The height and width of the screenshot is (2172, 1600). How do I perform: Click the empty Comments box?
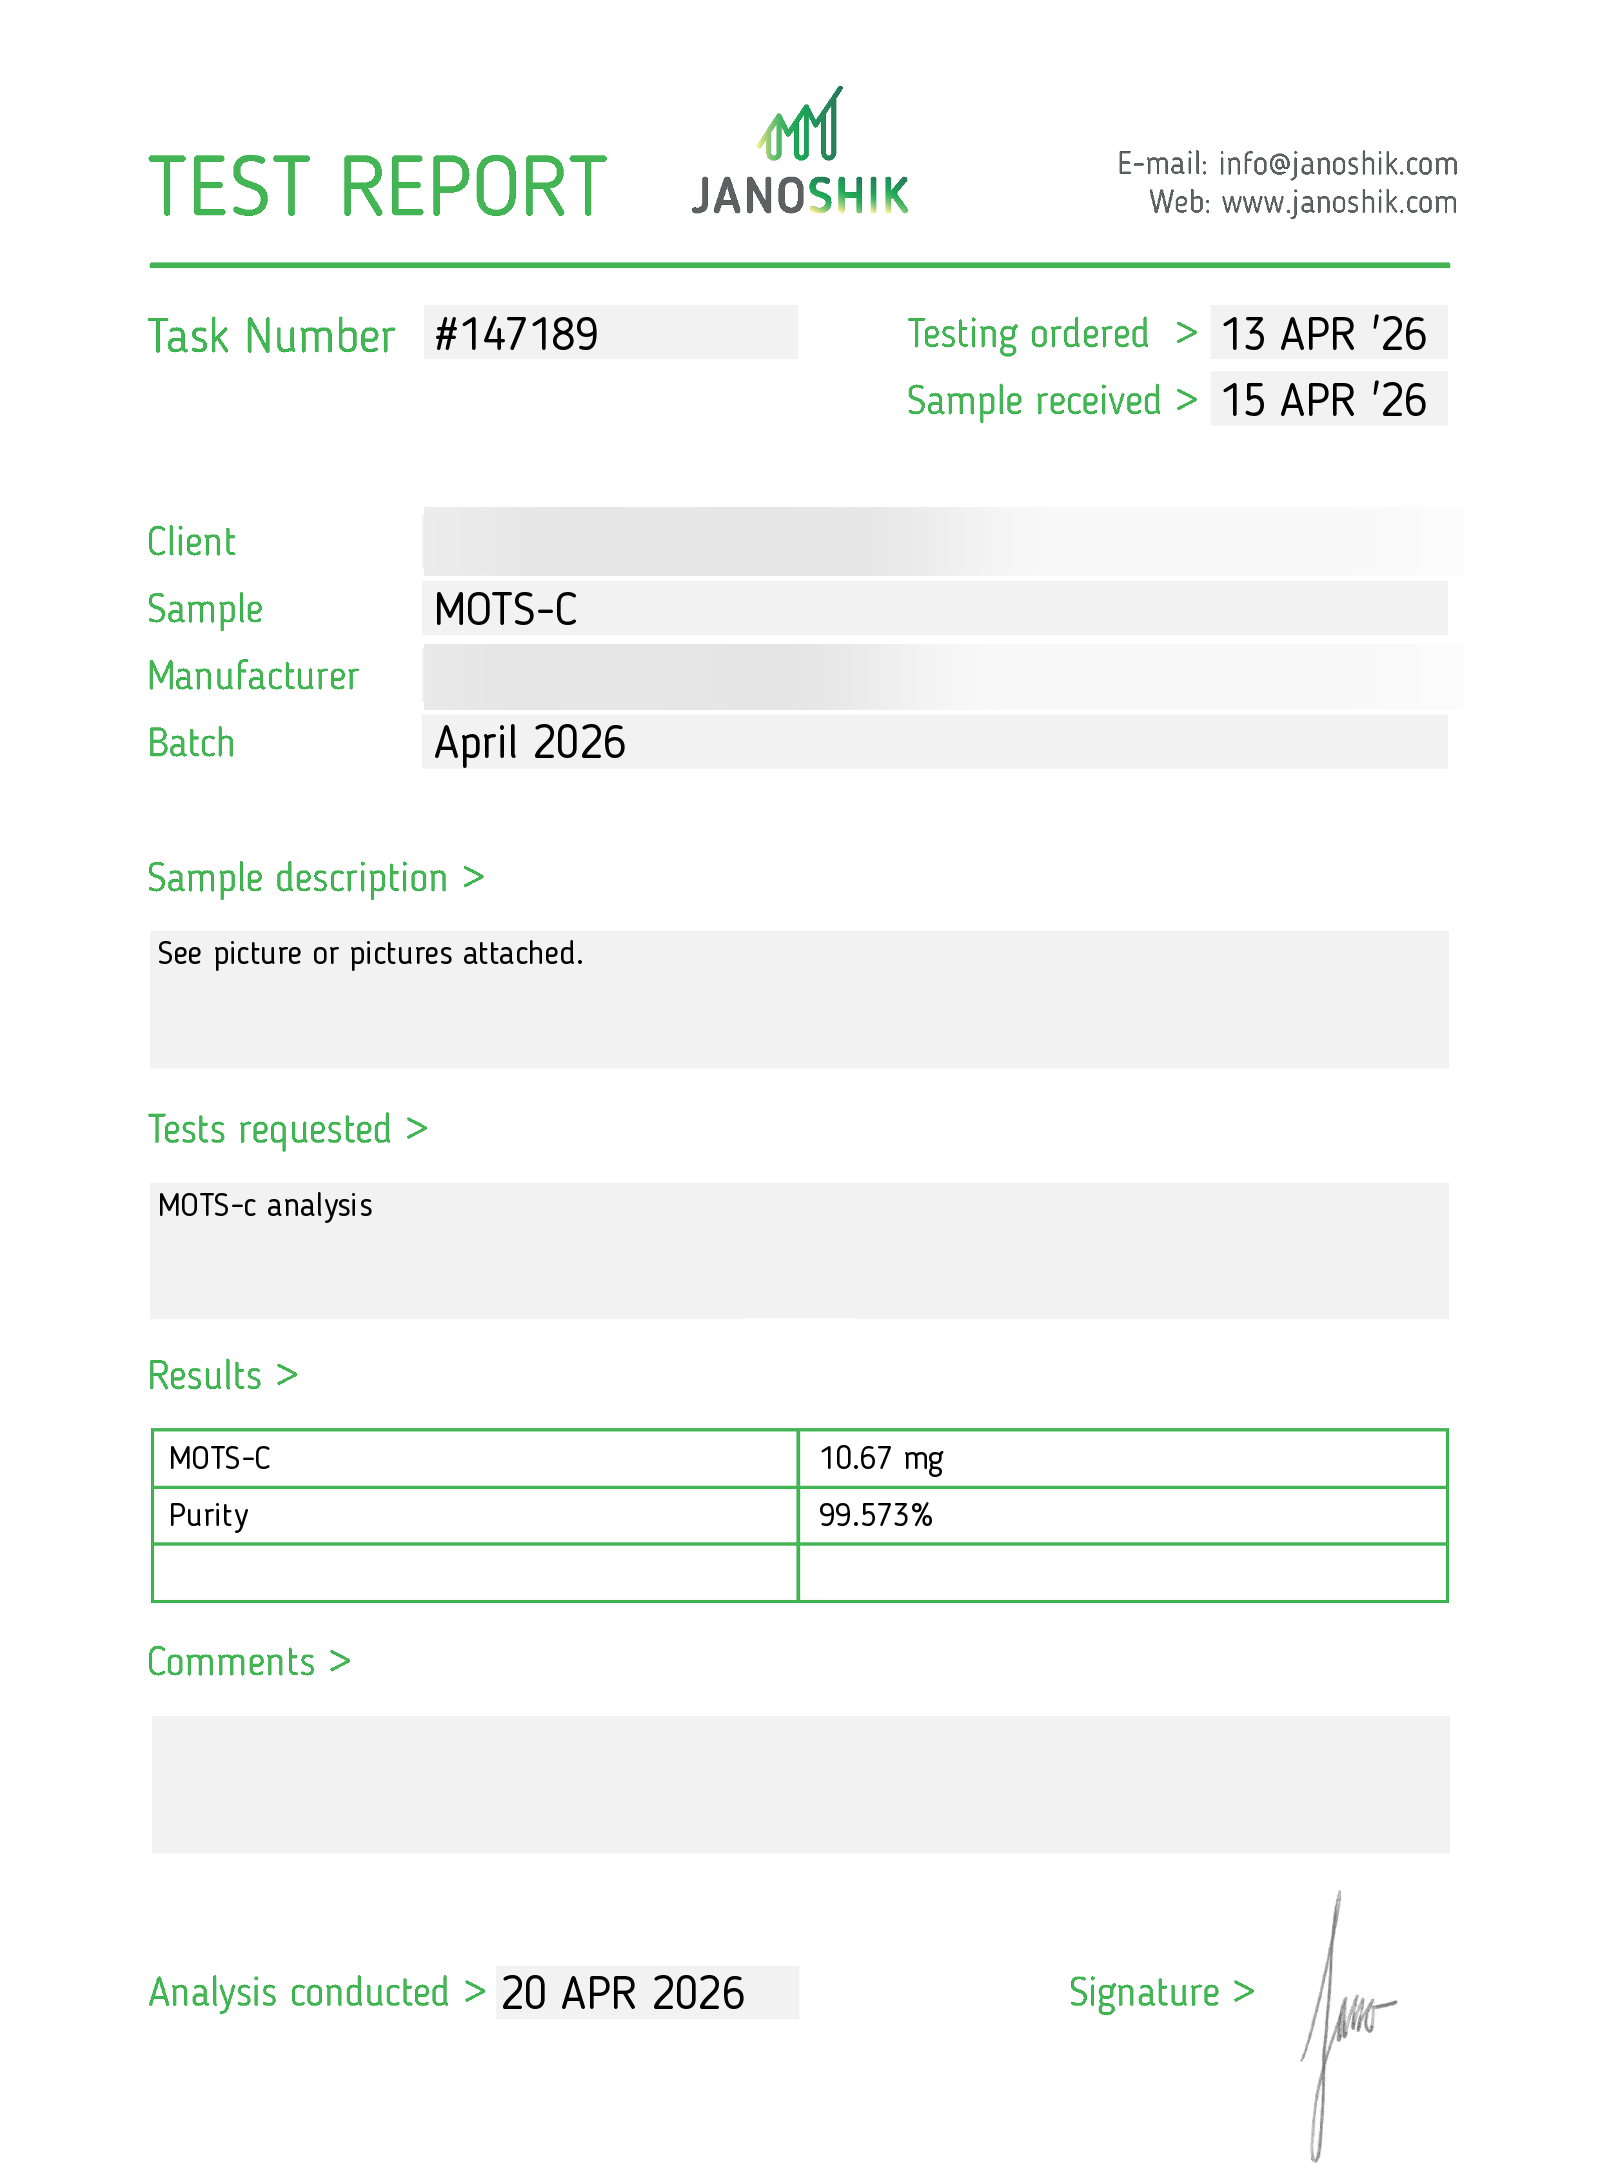pyautogui.click(x=800, y=1784)
